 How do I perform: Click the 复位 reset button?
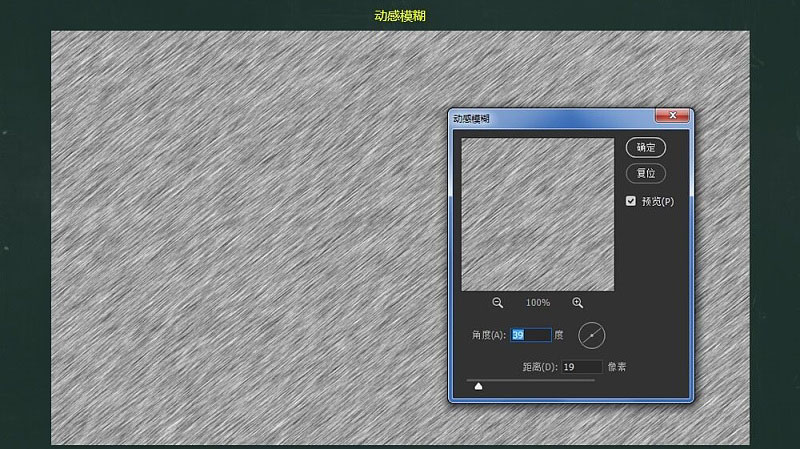coord(645,173)
